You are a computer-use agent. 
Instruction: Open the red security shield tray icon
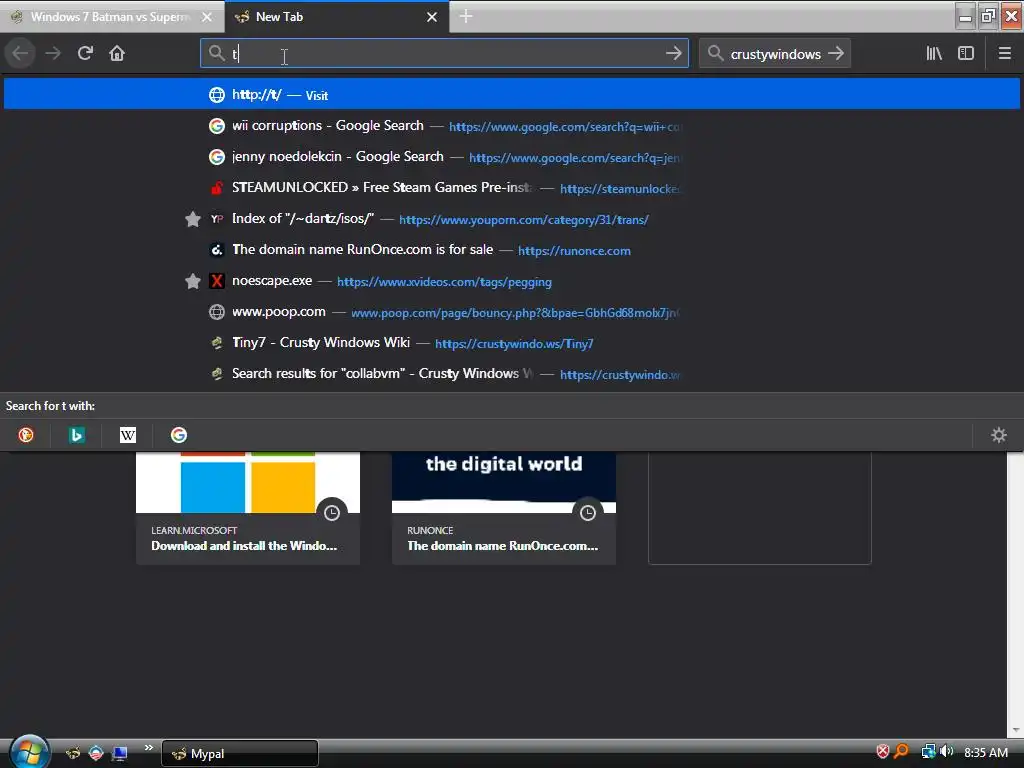[x=882, y=752]
